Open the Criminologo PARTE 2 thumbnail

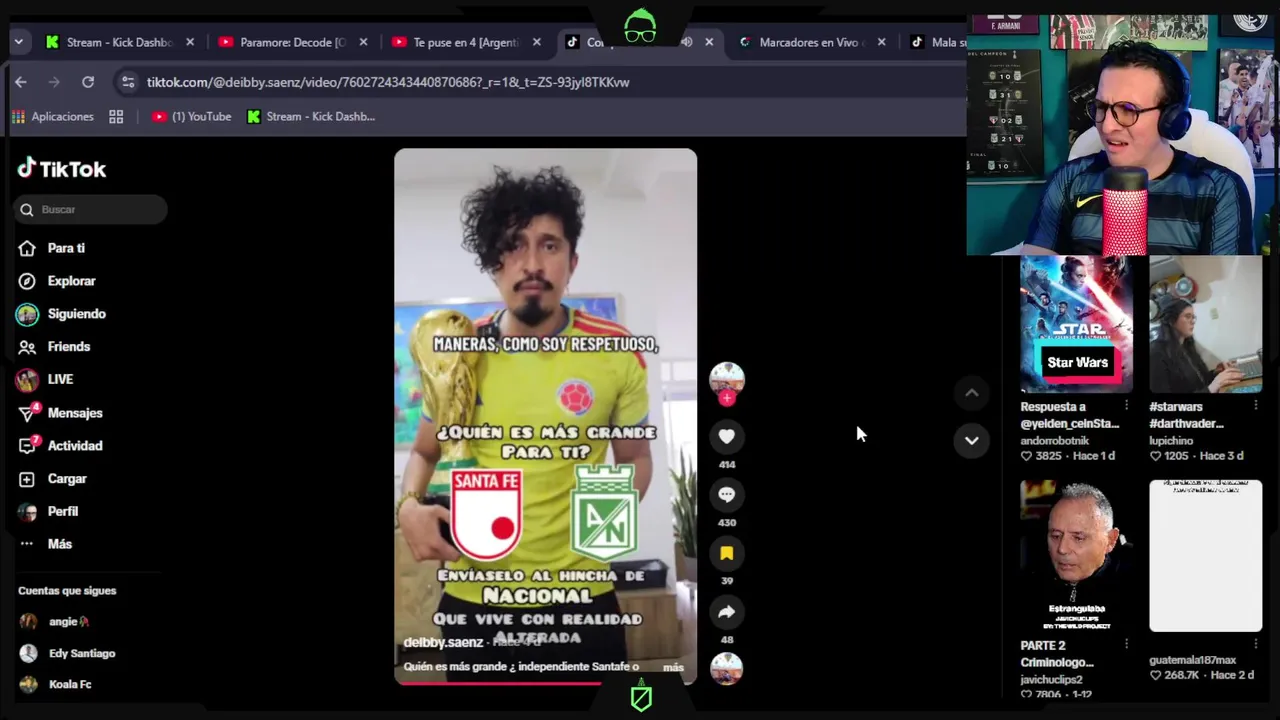coord(1076,556)
